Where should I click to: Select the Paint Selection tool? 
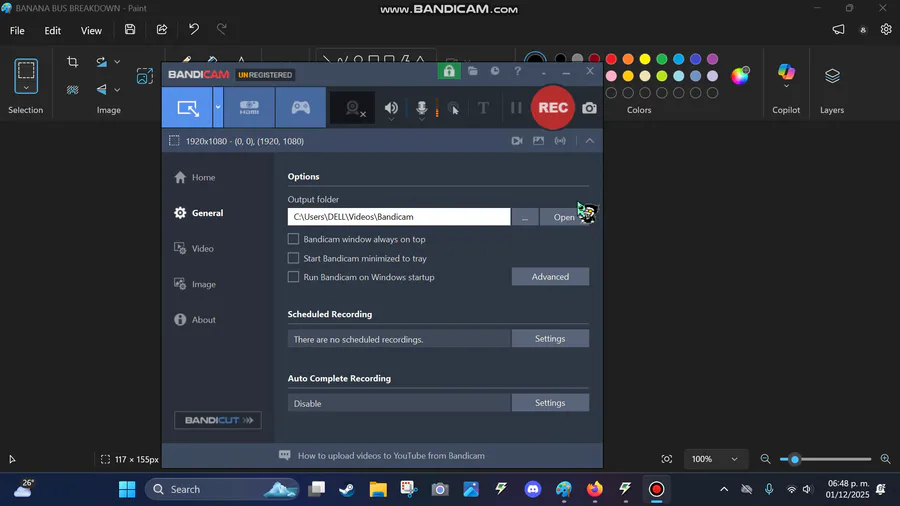click(26, 71)
